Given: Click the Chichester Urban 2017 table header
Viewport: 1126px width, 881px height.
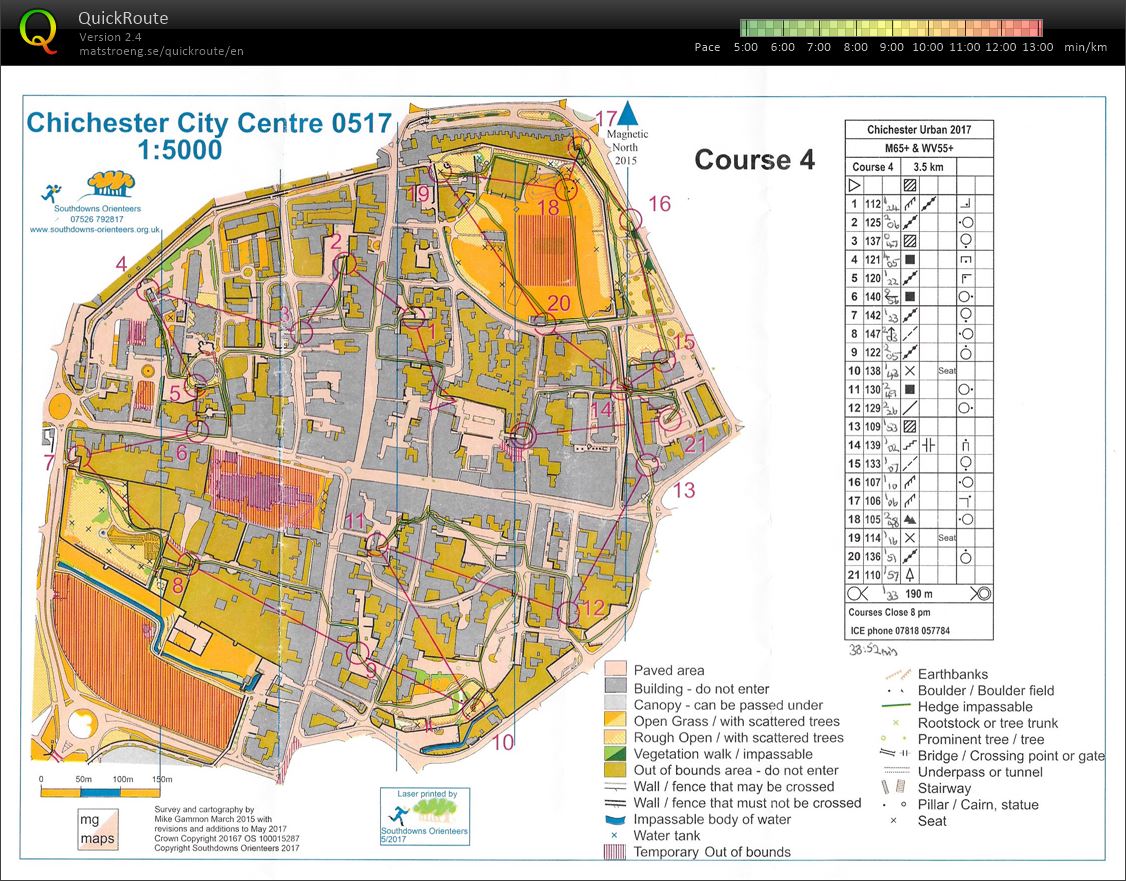Looking at the screenshot, I should tap(918, 130).
